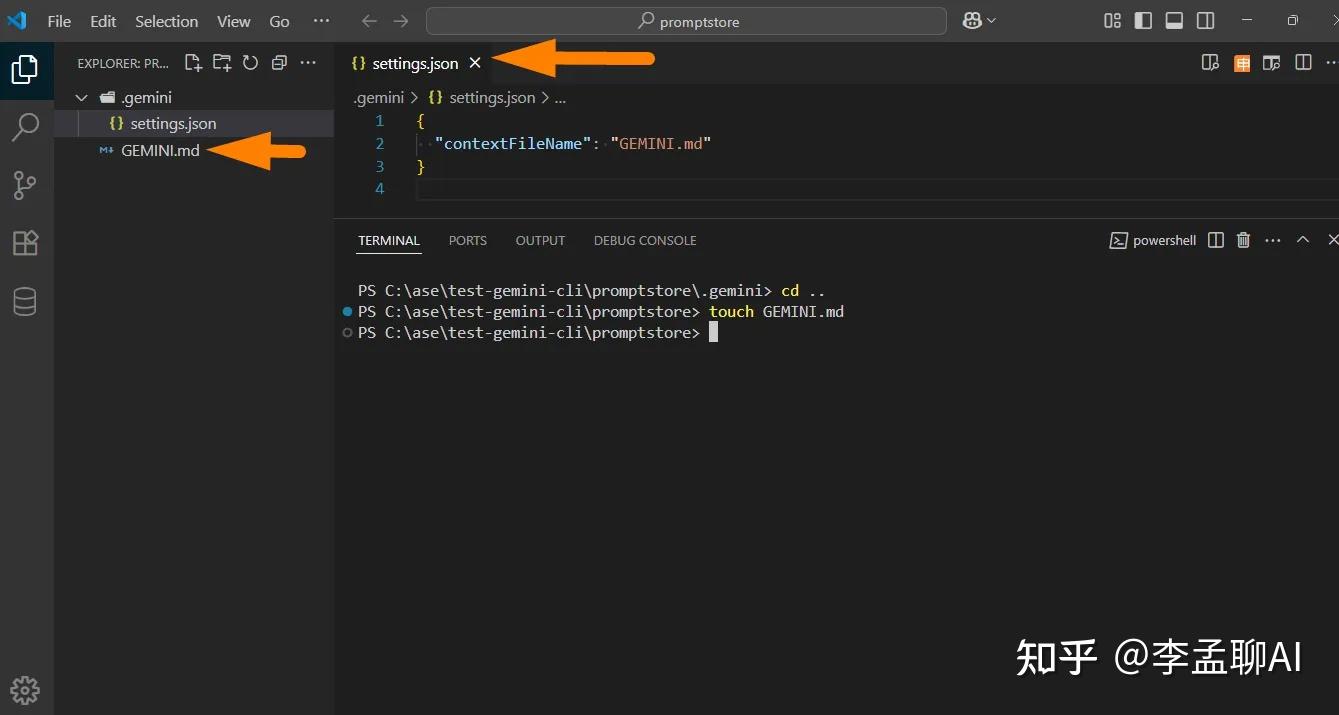Click the Collapse Folders icon in Explorer
Viewport: 1339px width, 715px height.
coord(279,62)
